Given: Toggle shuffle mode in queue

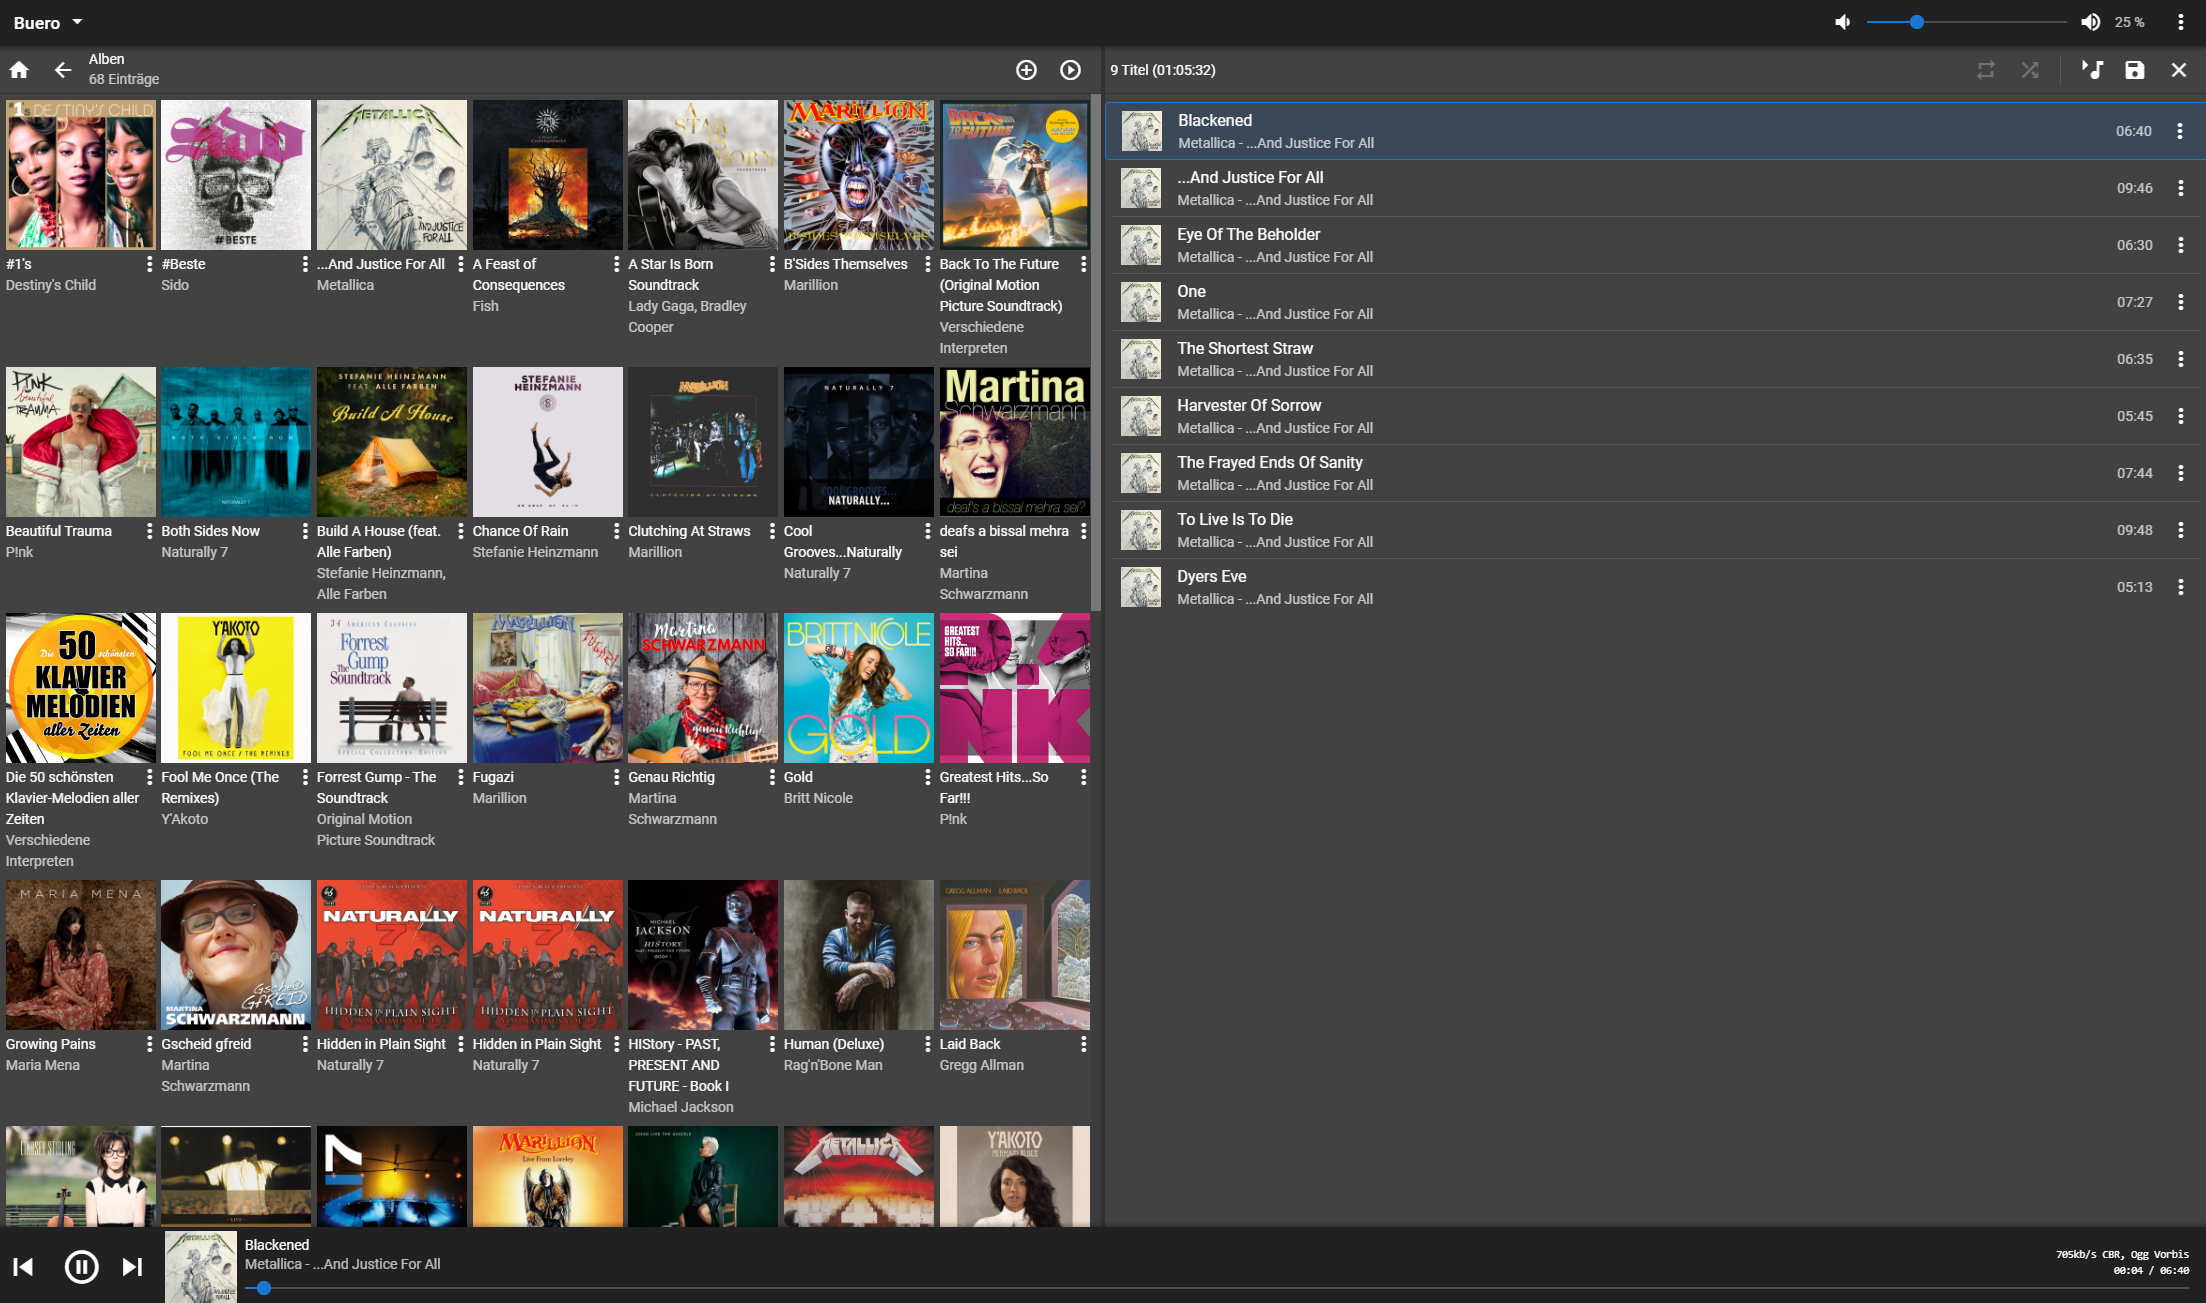Looking at the screenshot, I should click(2029, 69).
